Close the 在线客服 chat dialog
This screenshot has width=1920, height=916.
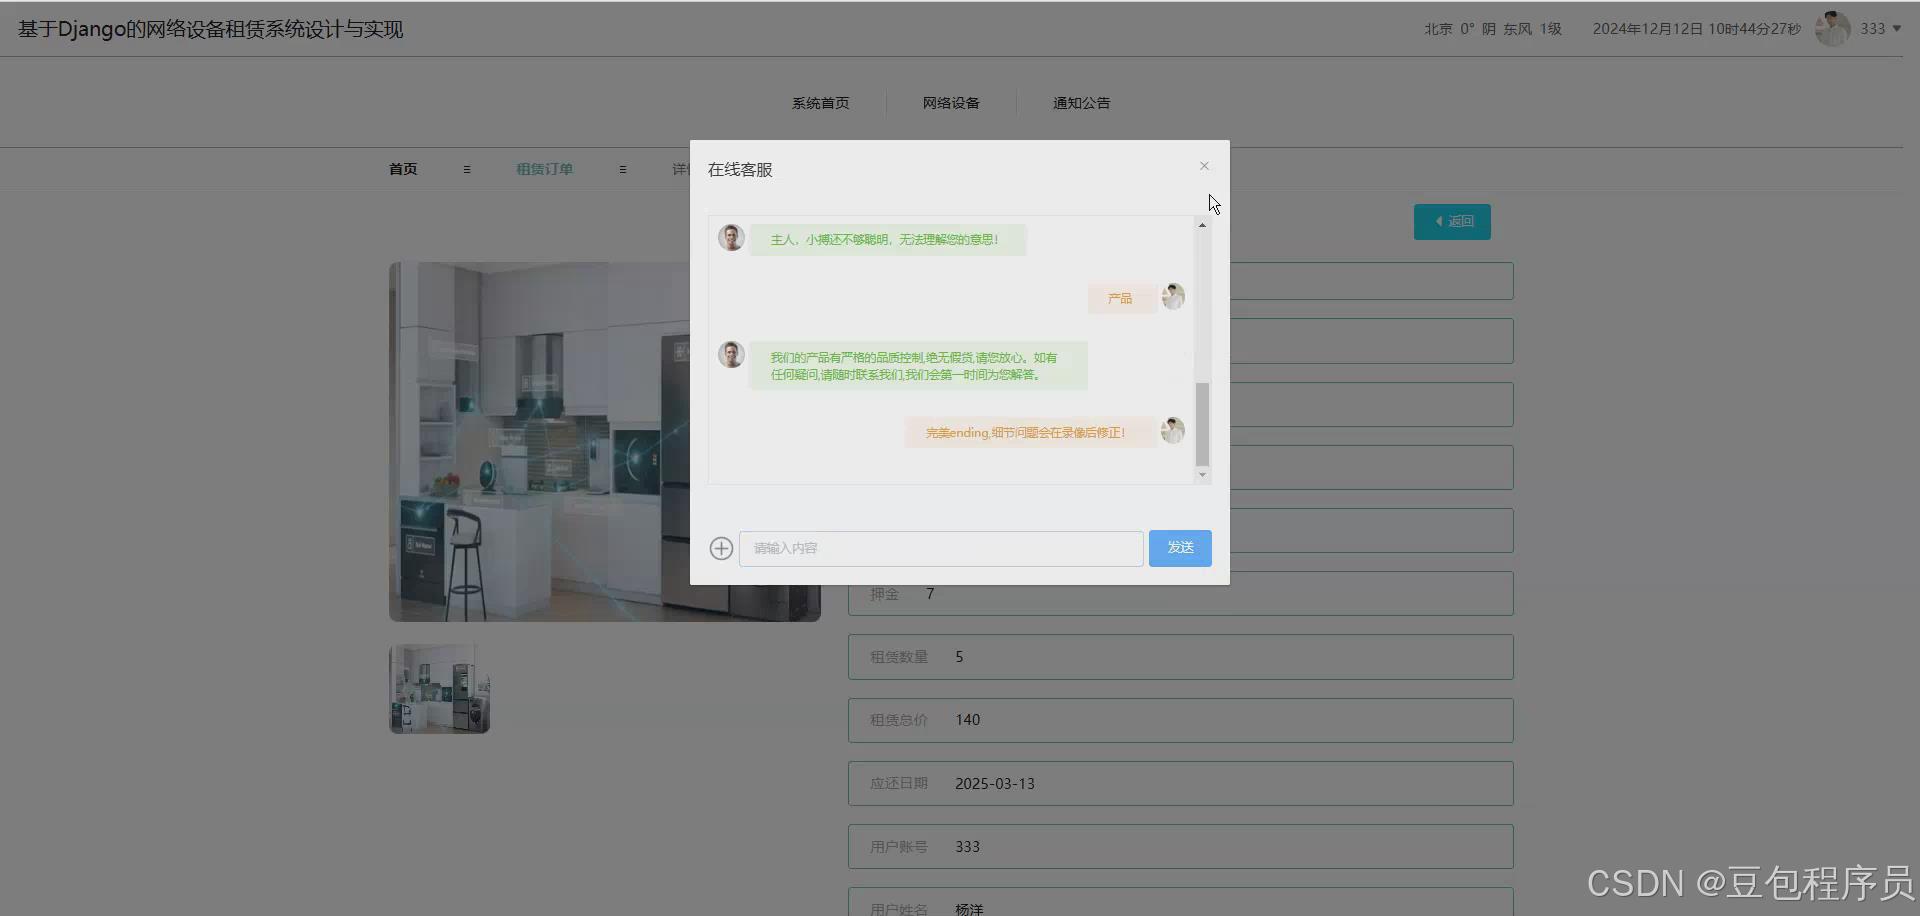coord(1204,166)
